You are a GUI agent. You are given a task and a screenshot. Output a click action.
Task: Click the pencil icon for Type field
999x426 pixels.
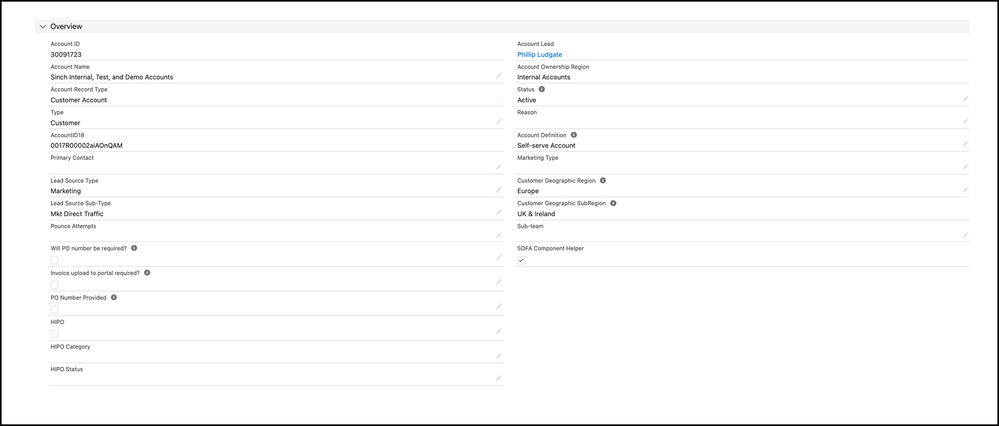499,122
